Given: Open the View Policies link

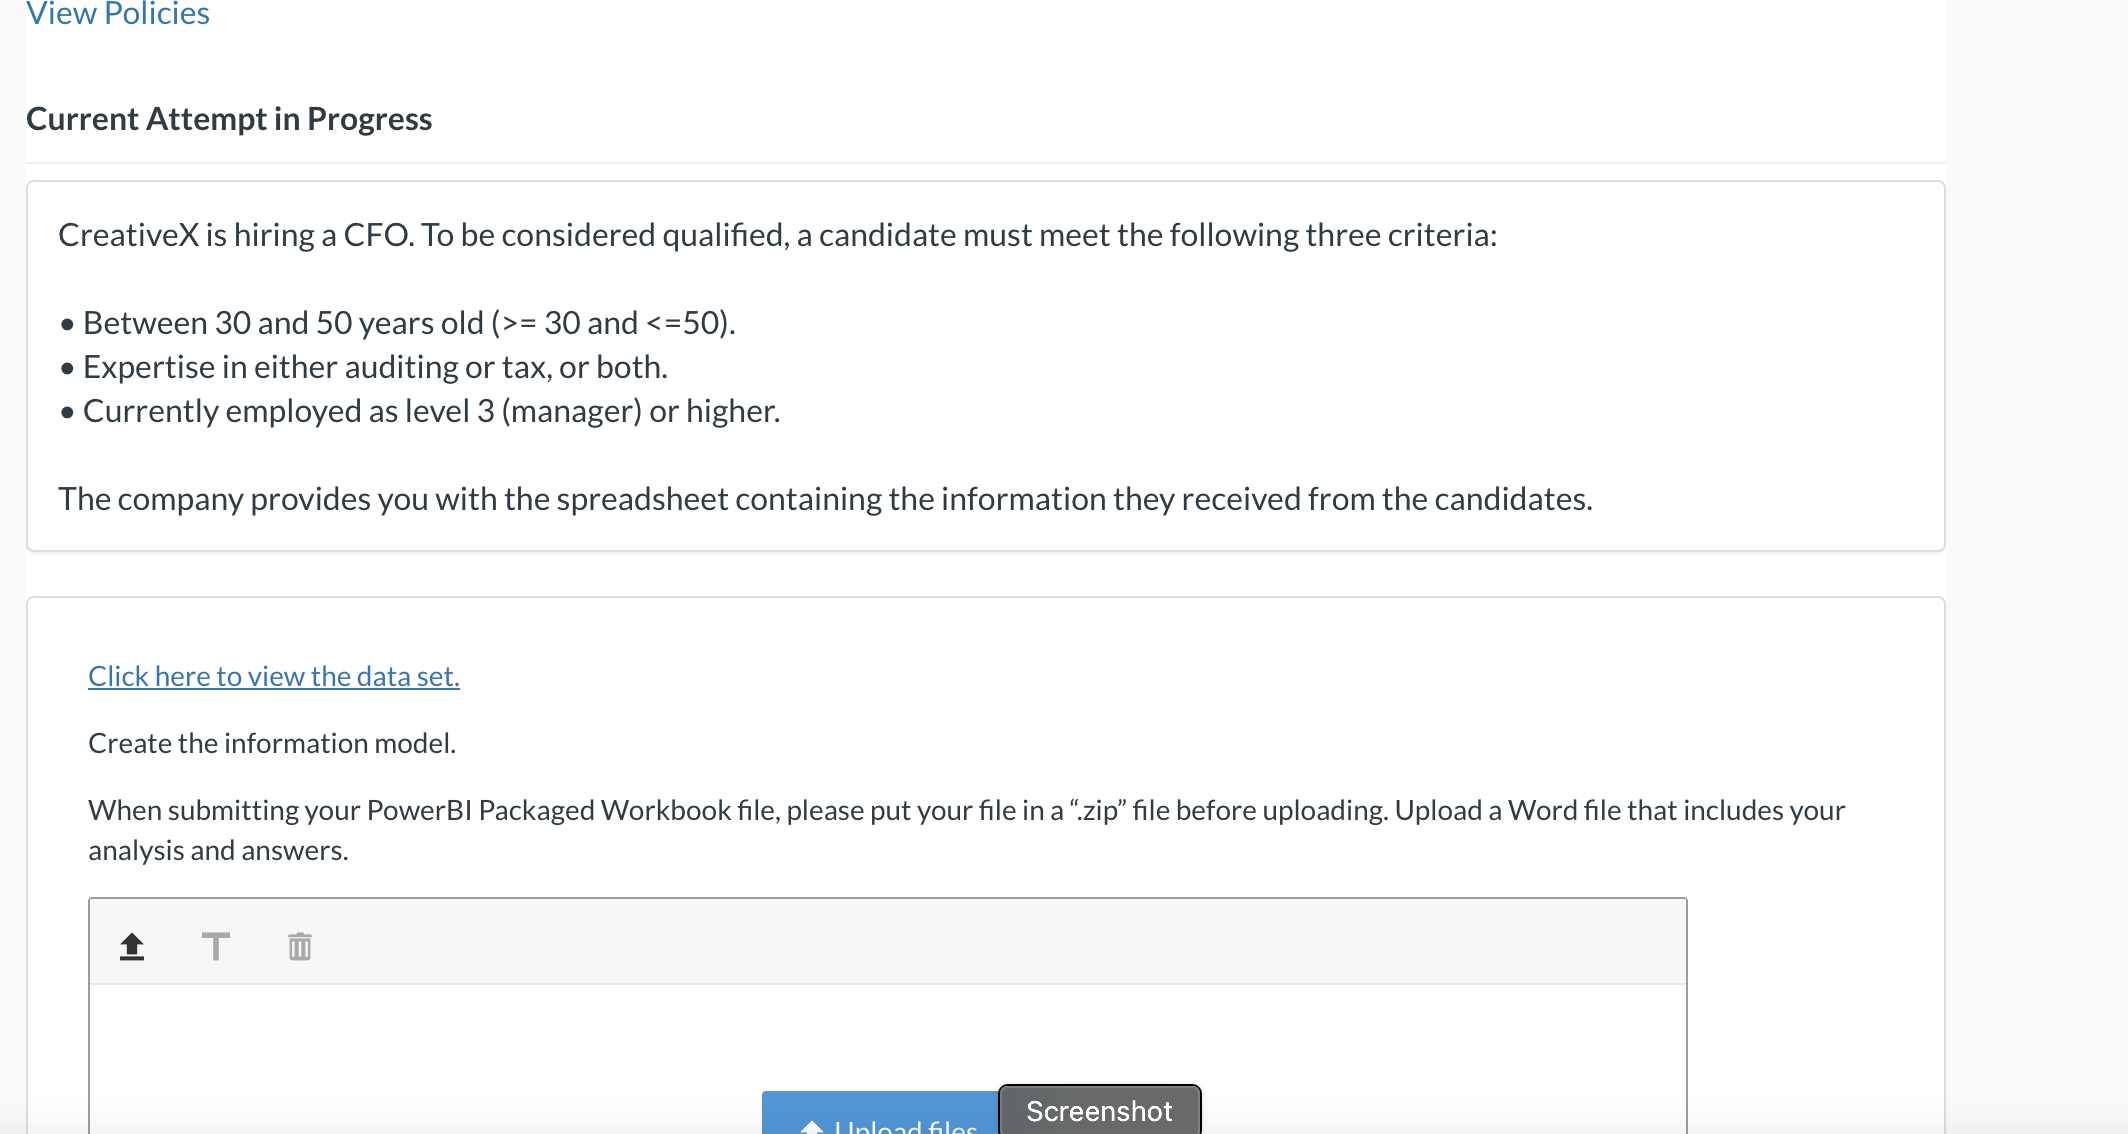Looking at the screenshot, I should [118, 14].
